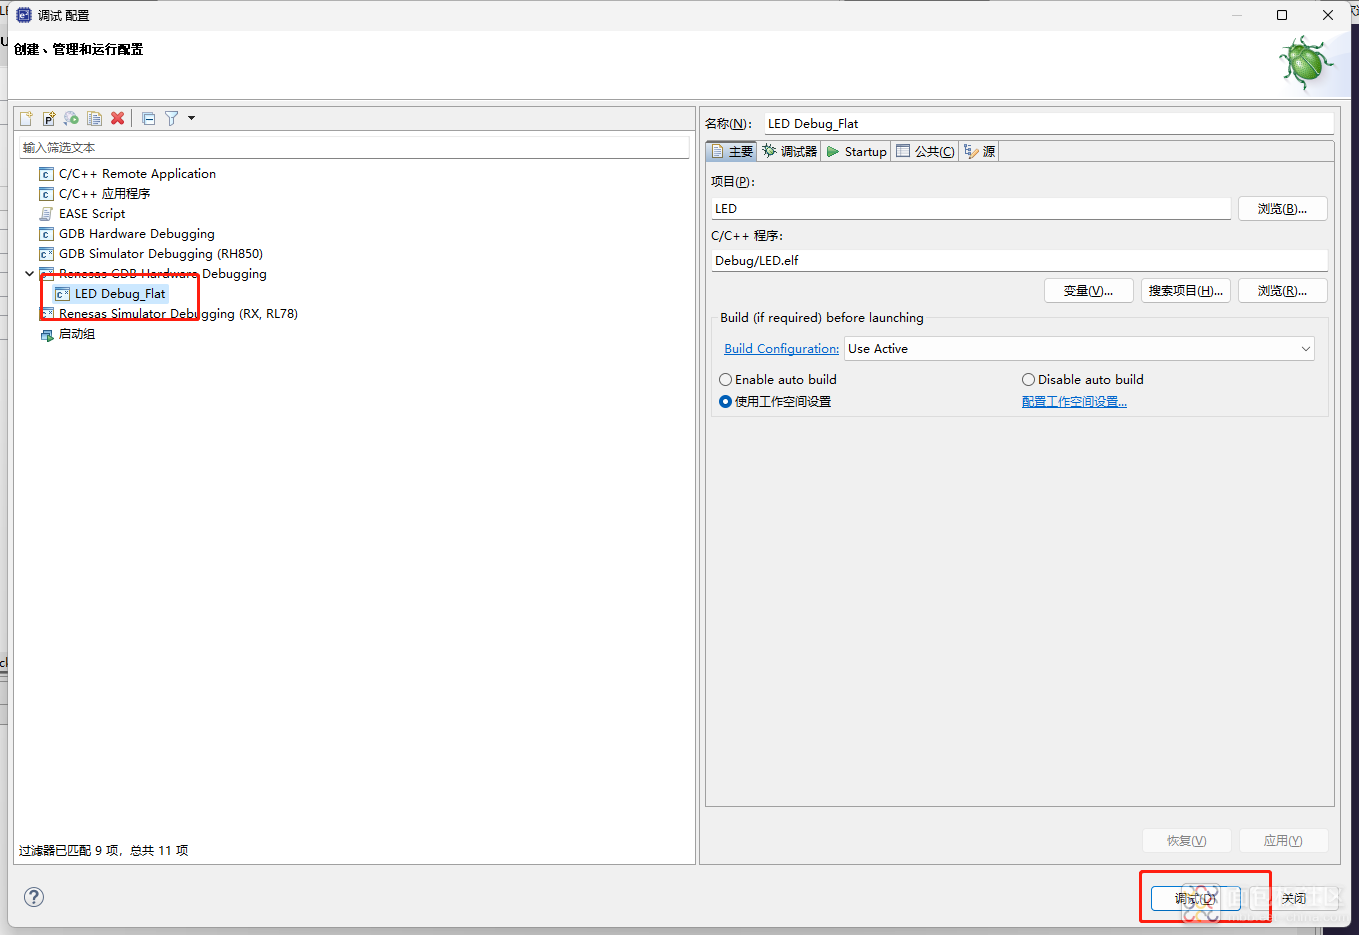The image size is (1359, 935).
Task: Click the 调试 配置 window title icon
Action: click(24, 15)
